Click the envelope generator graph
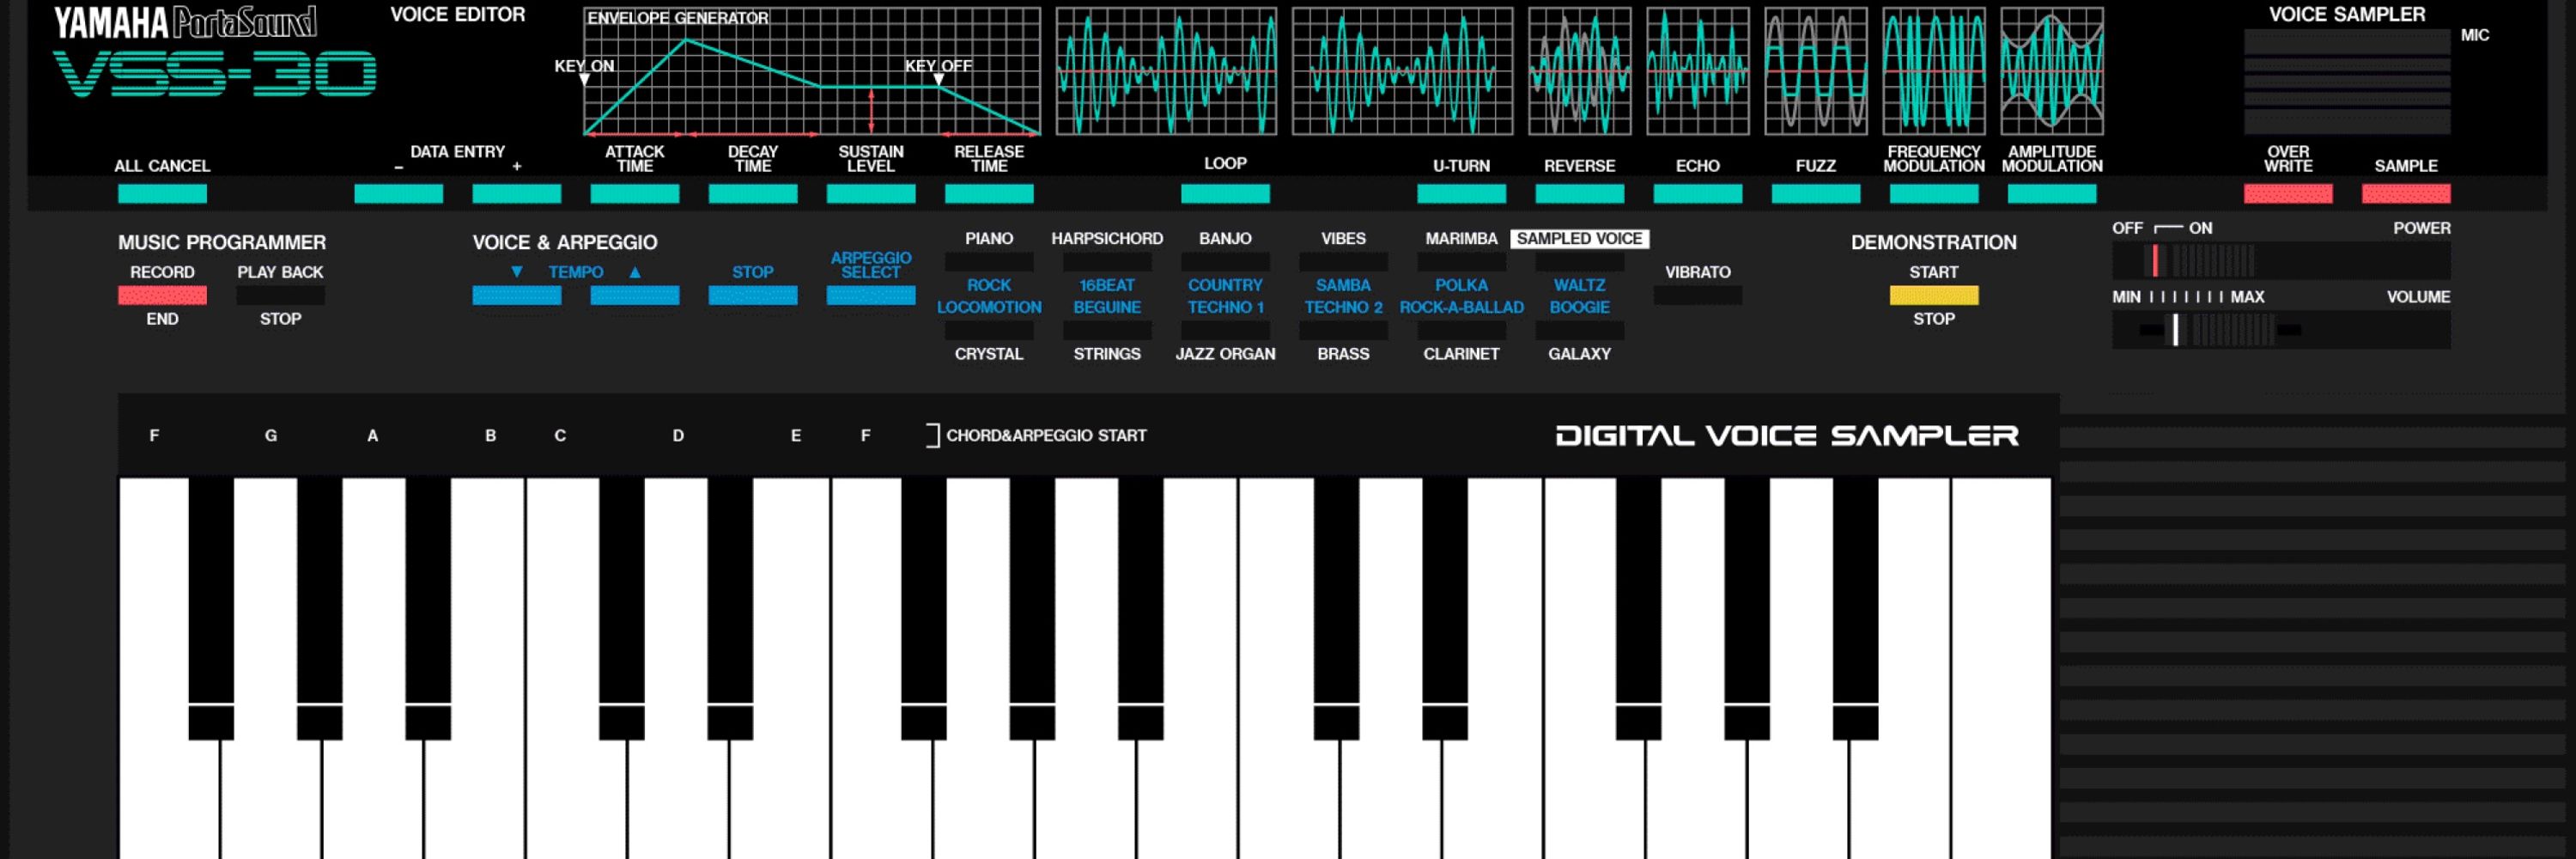This screenshot has height=859, width=2576. point(811,71)
